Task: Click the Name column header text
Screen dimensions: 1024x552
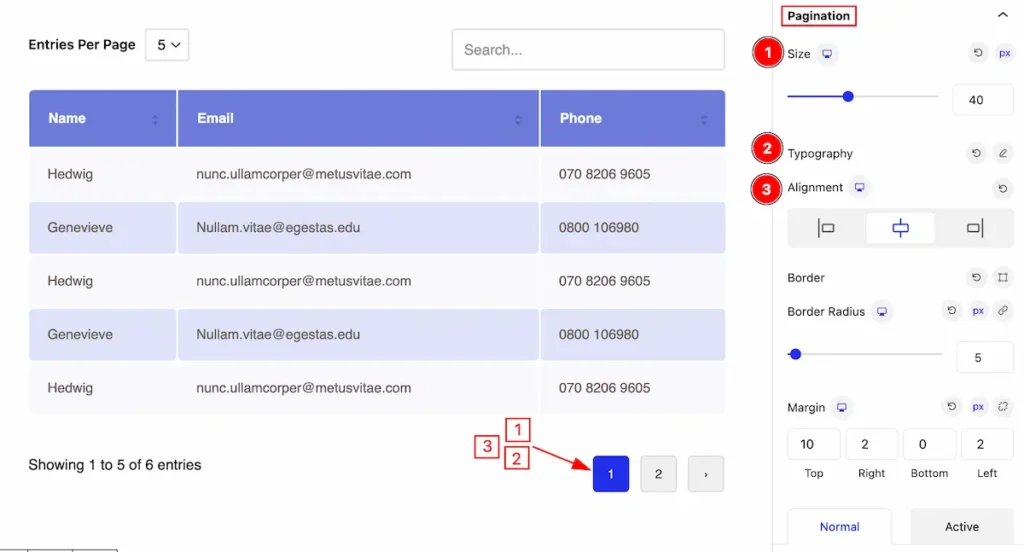Action: [67, 118]
